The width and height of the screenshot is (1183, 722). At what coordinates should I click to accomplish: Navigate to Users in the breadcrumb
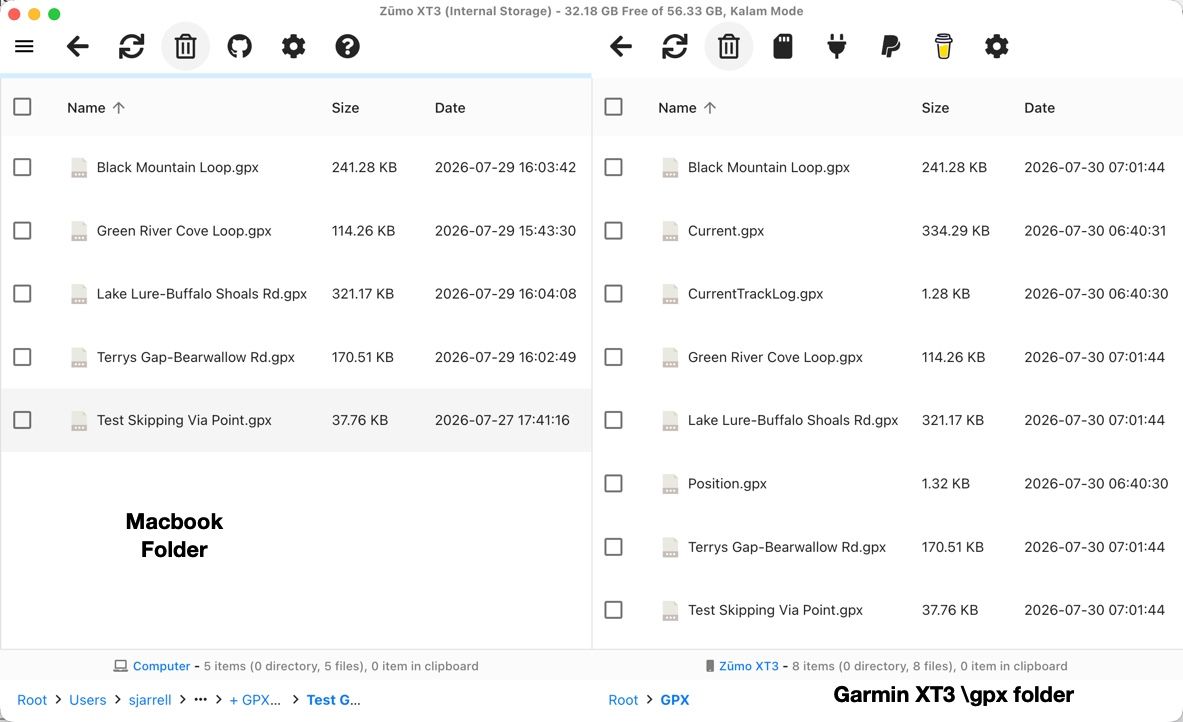click(x=88, y=700)
